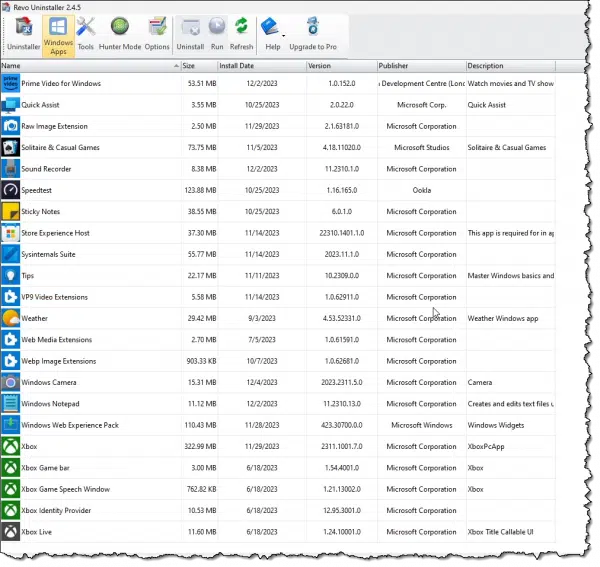Select the Sysinternals Suite icon

click(10, 254)
